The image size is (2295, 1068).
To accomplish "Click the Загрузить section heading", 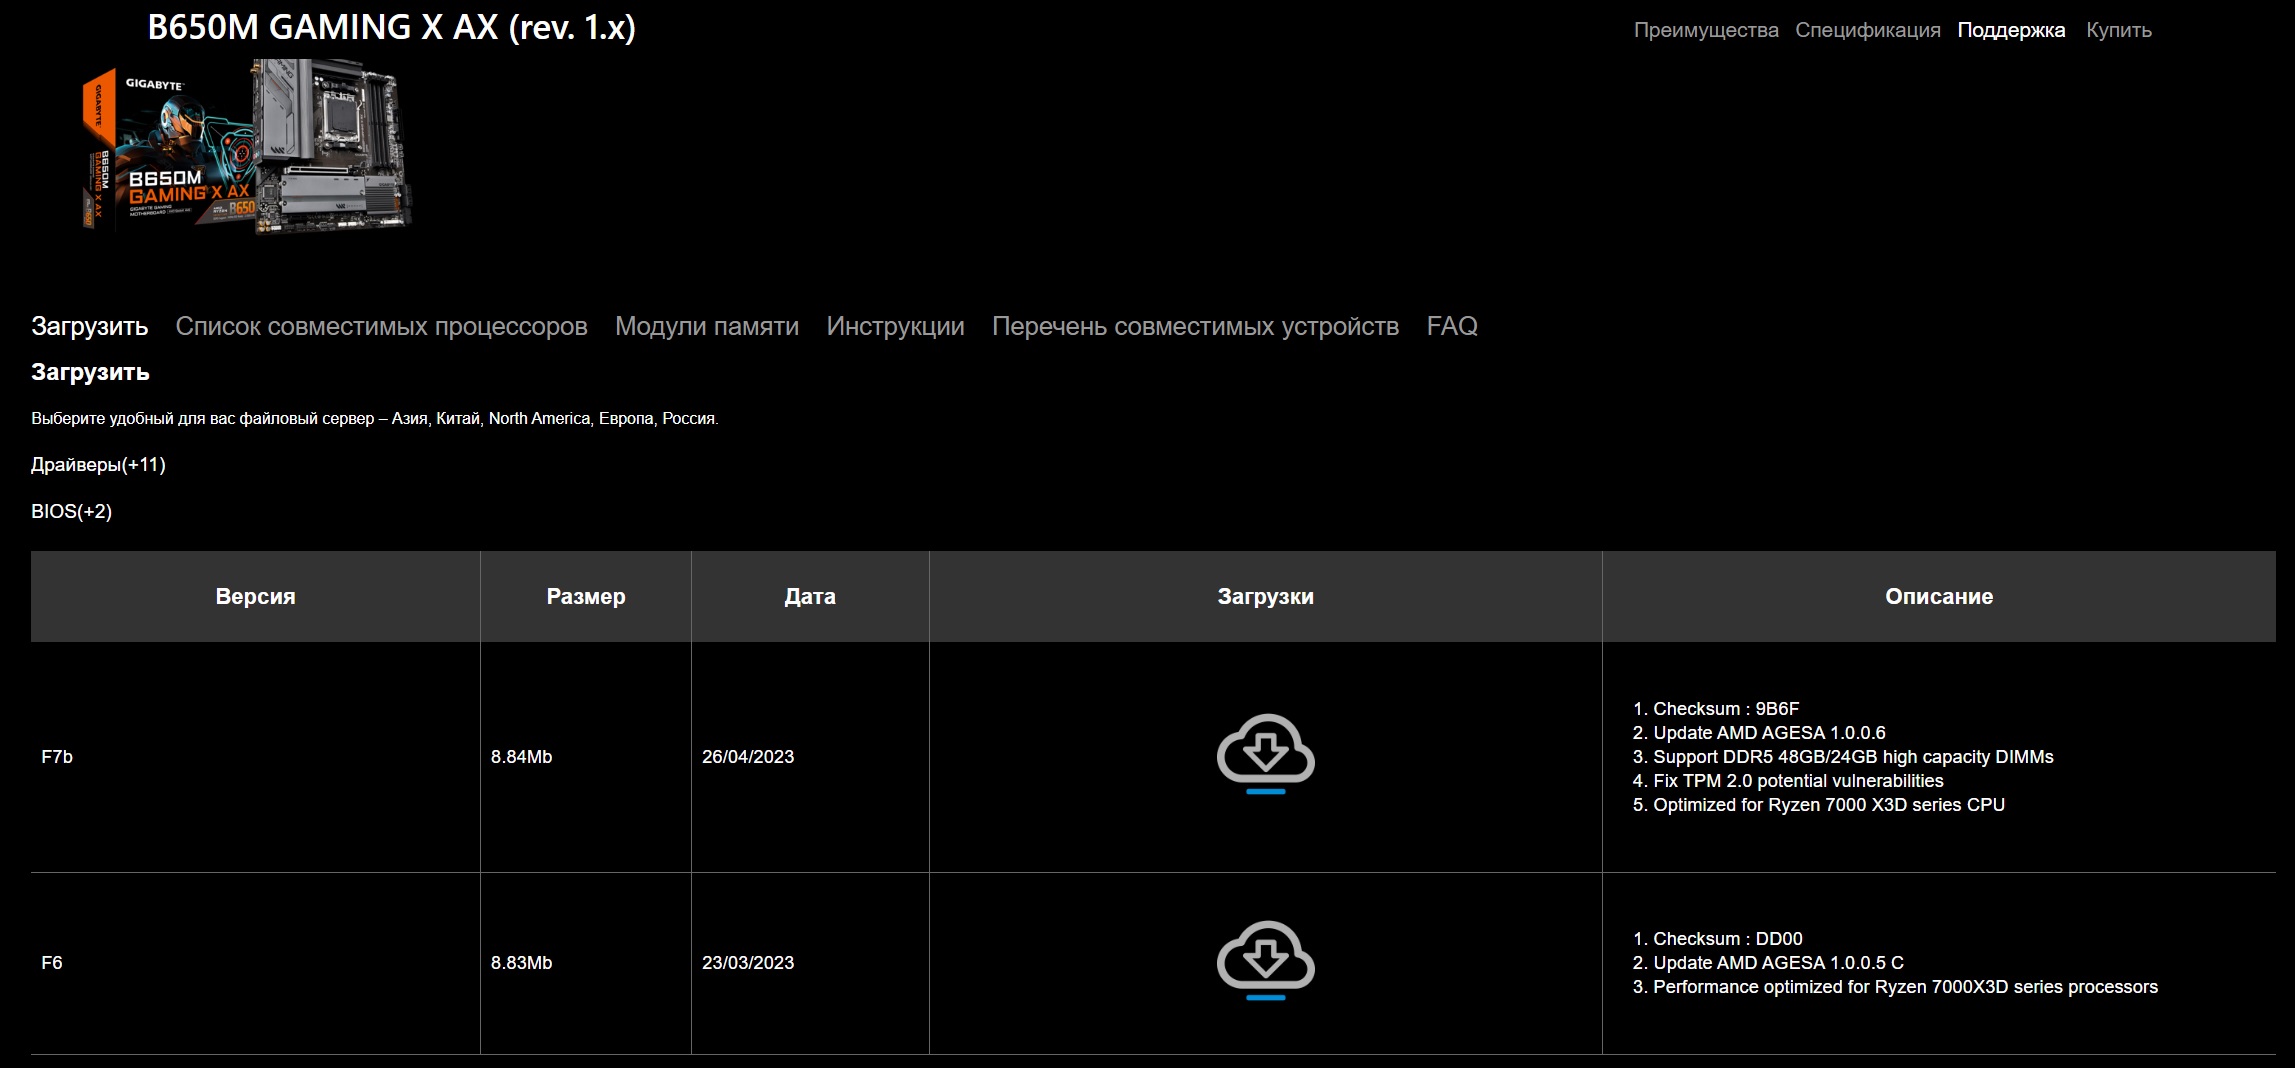I will click(x=90, y=372).
